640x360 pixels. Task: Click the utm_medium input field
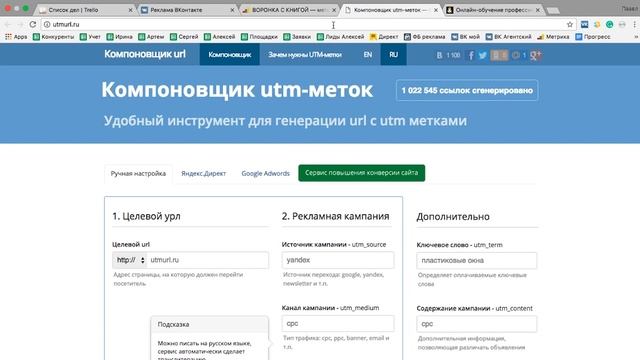[x=338, y=323]
